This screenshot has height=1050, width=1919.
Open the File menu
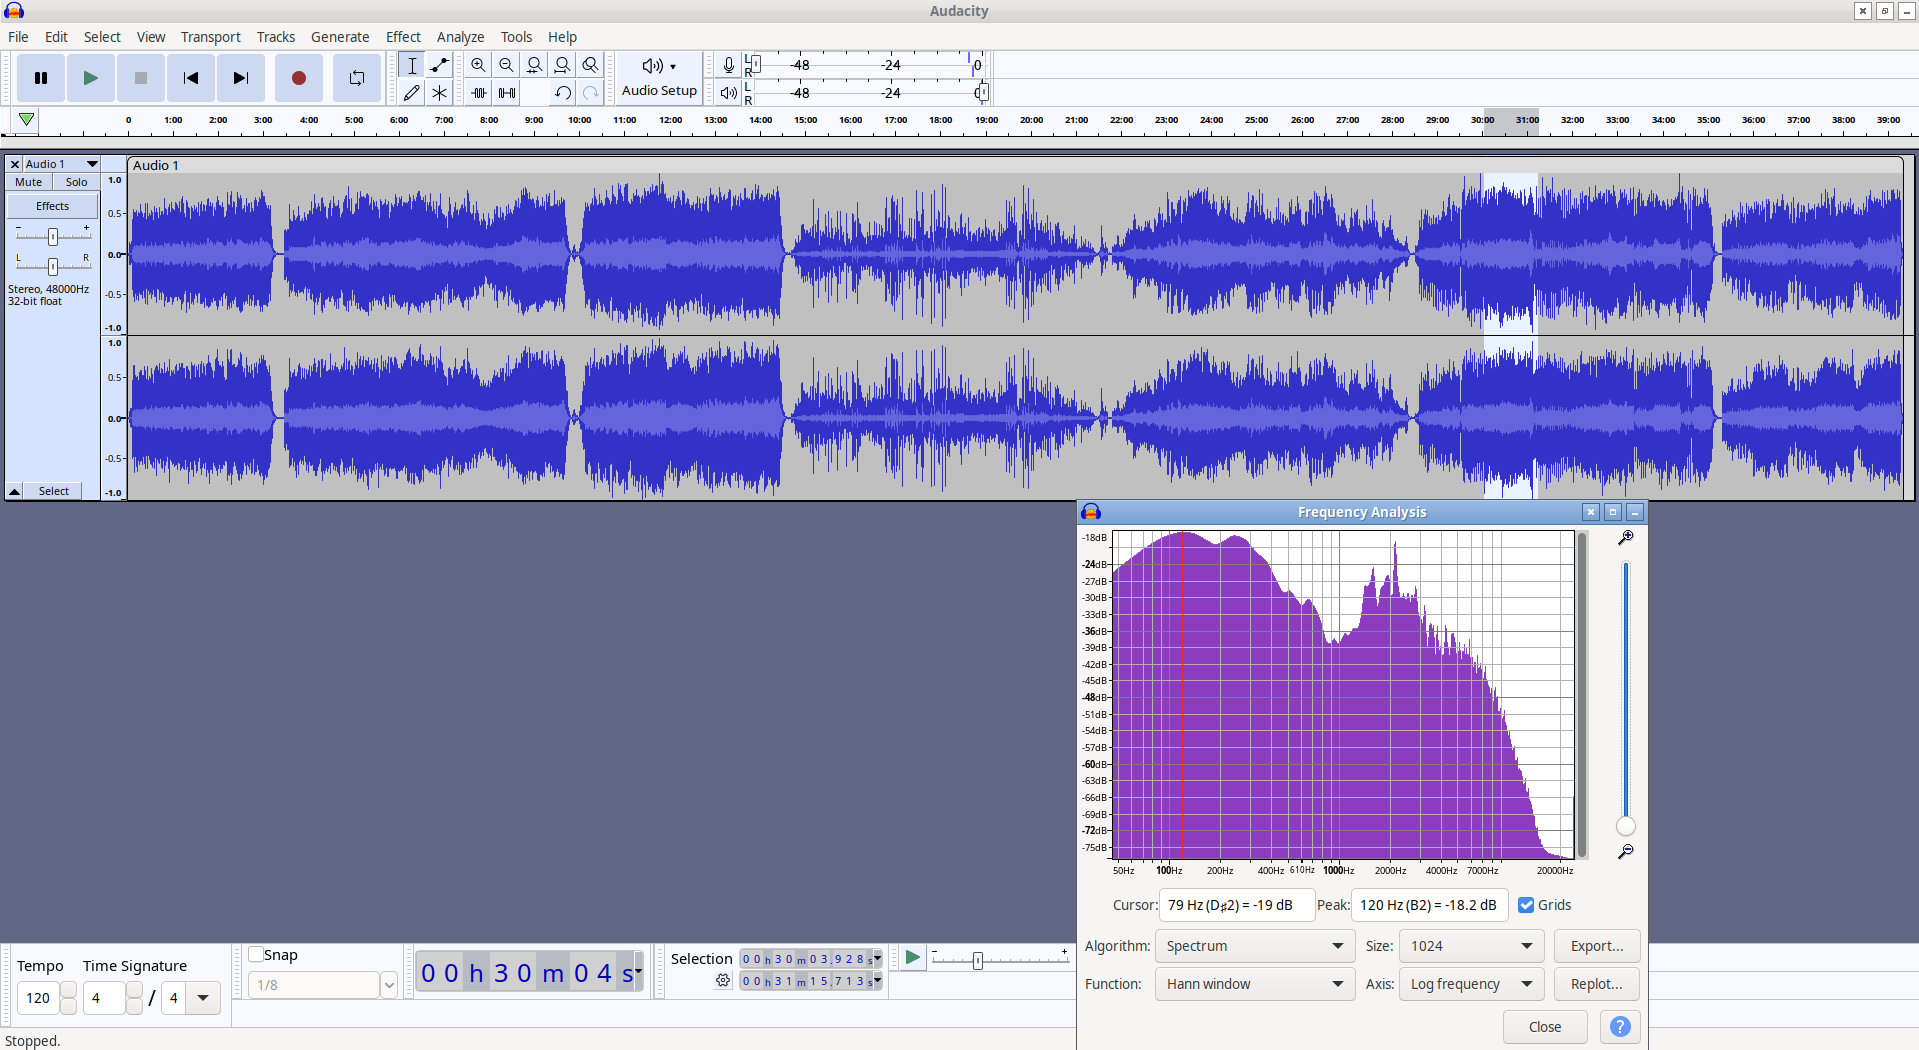18,37
